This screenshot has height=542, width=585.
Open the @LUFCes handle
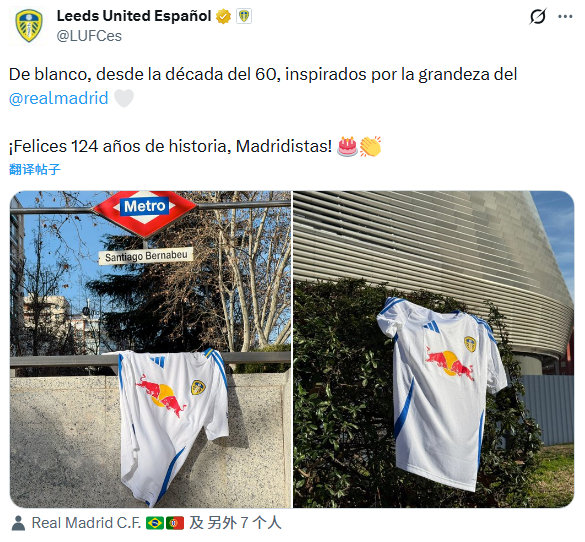89,36
